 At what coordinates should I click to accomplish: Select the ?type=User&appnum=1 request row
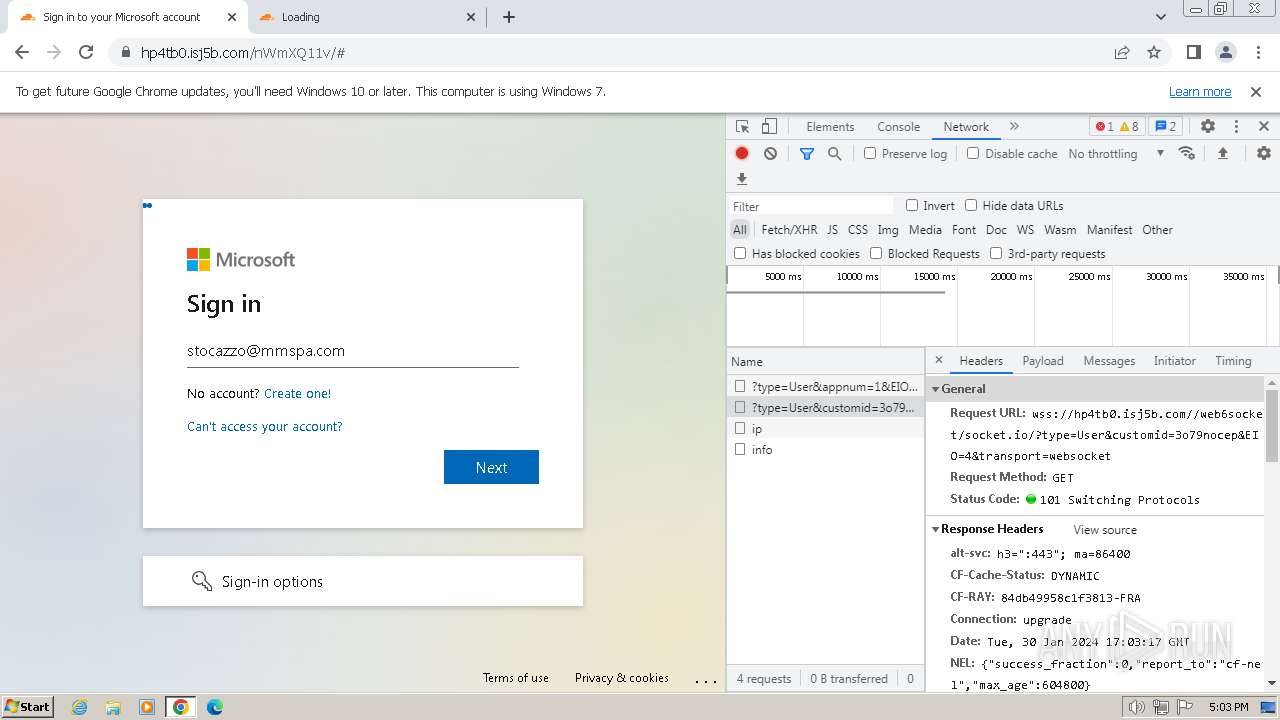pyautogui.click(x=825, y=386)
